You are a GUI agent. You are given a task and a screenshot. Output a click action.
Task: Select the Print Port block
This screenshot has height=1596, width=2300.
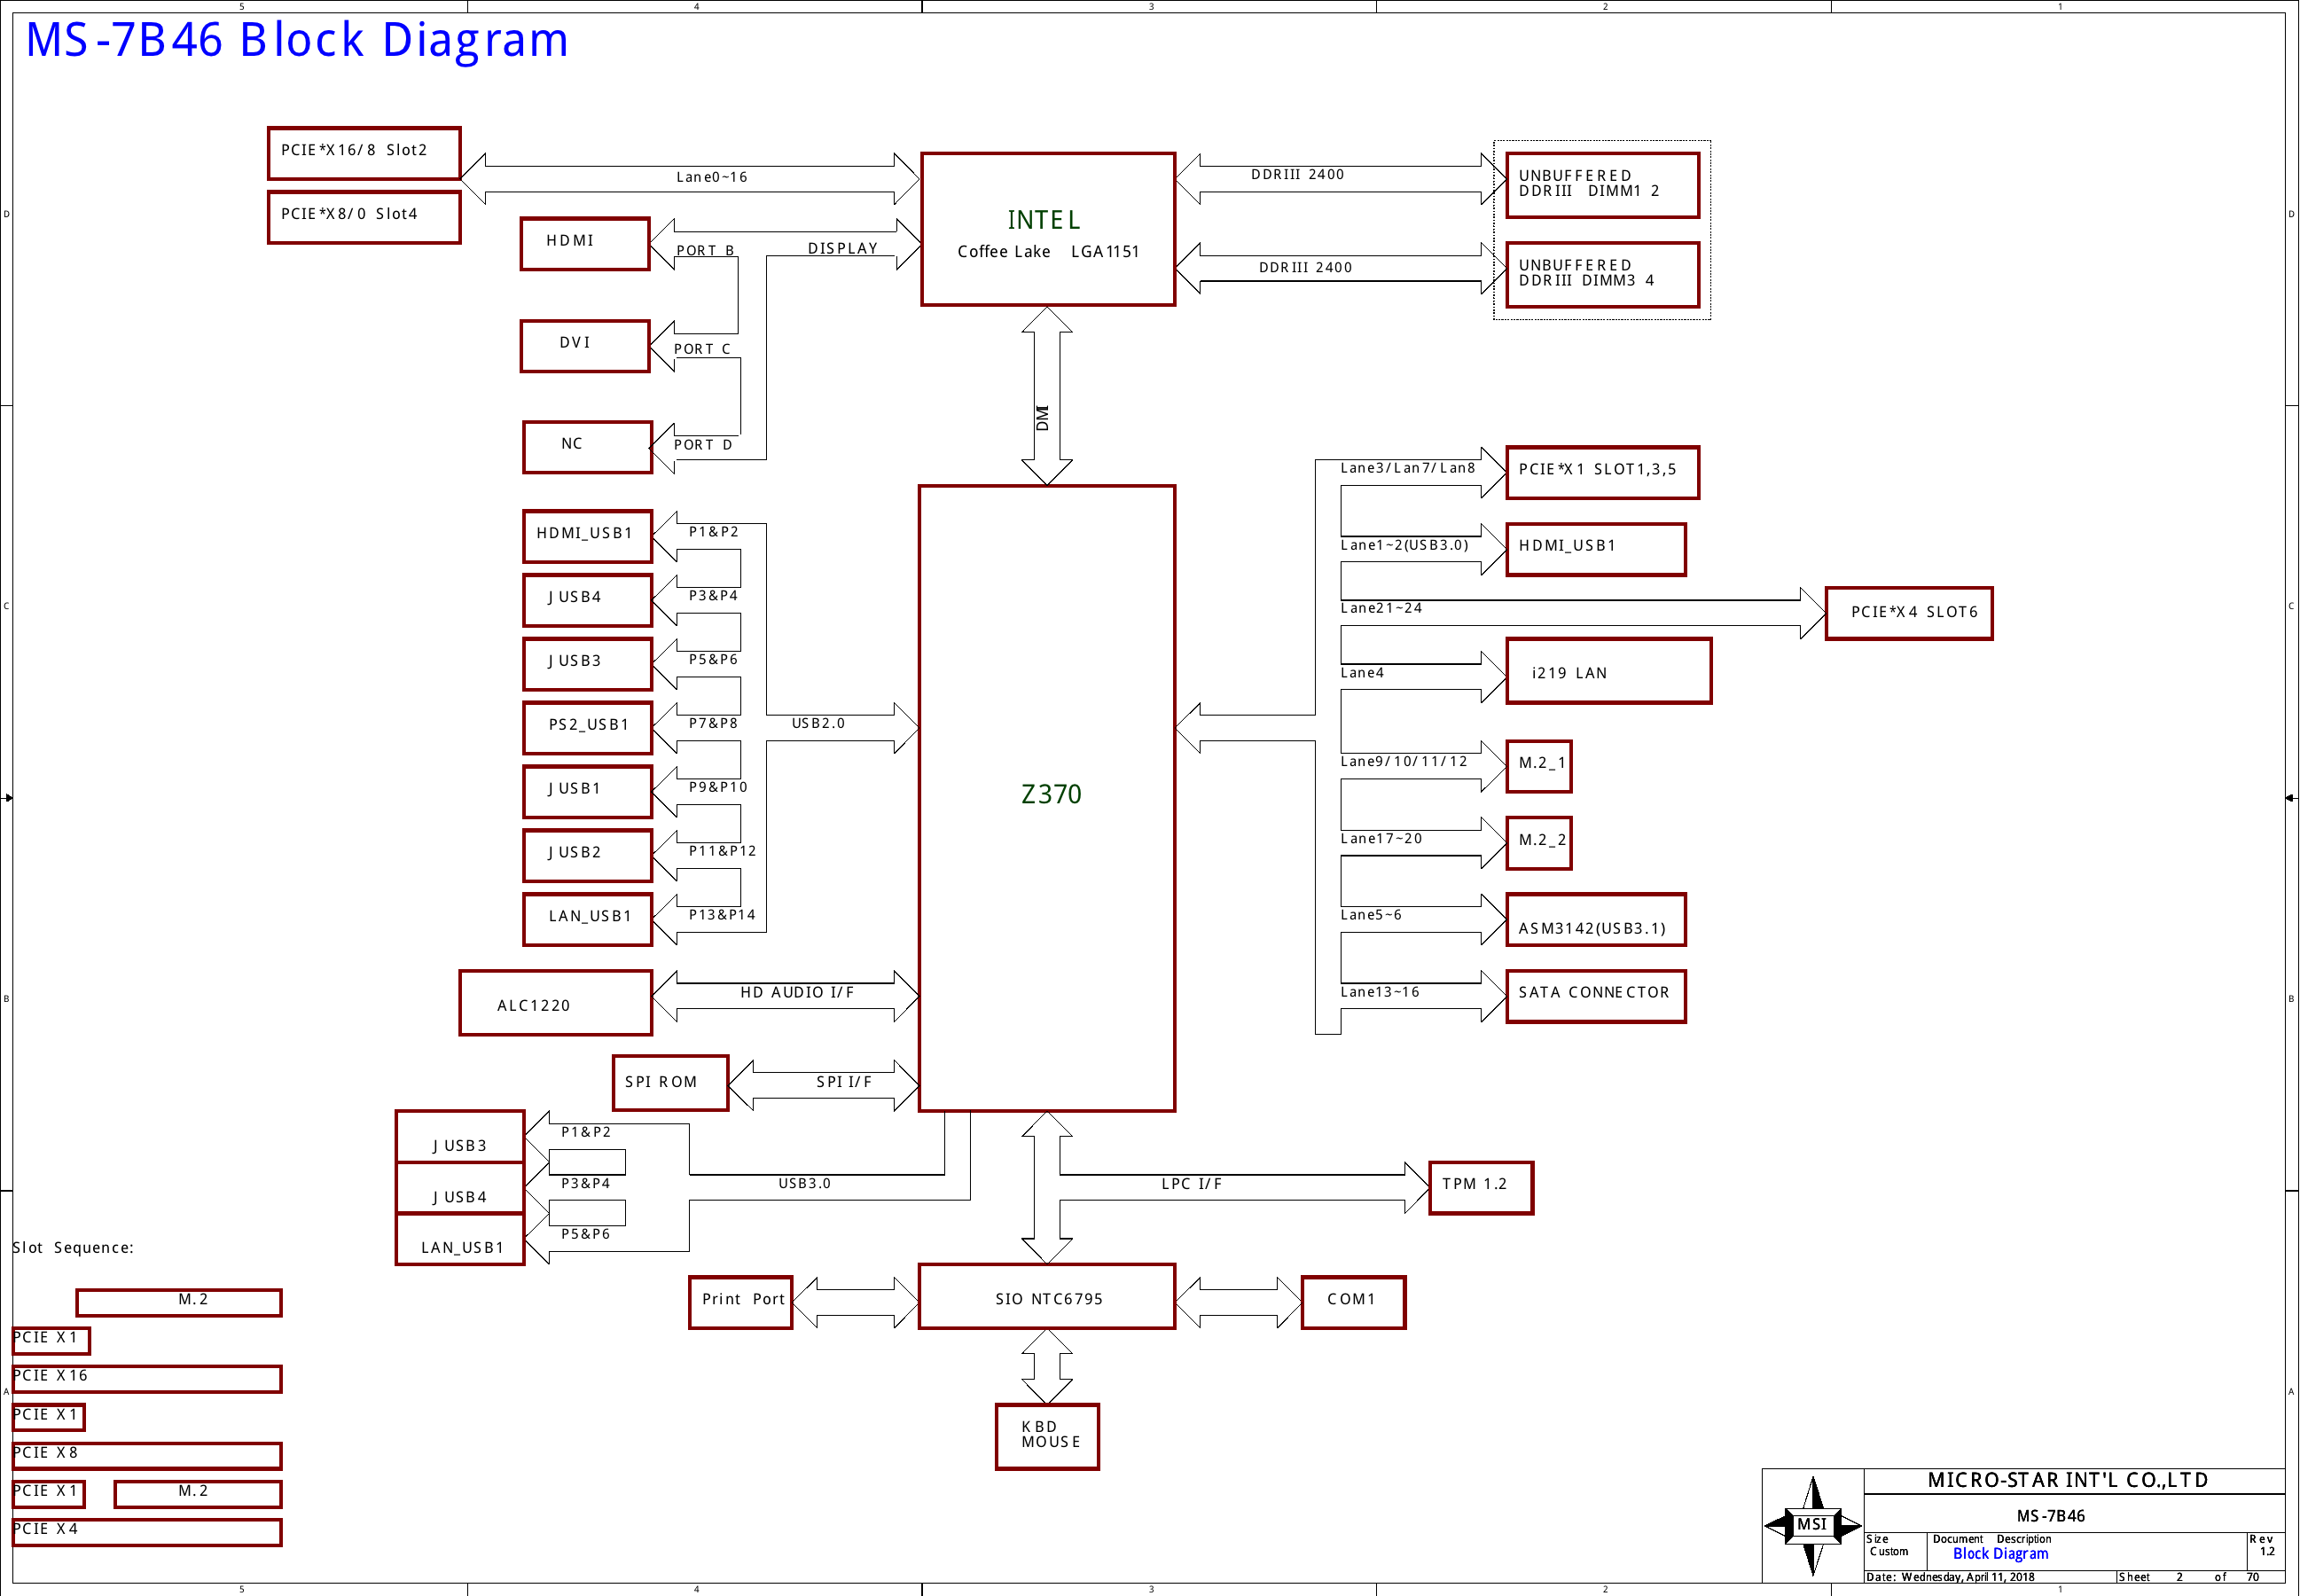click(x=740, y=1301)
